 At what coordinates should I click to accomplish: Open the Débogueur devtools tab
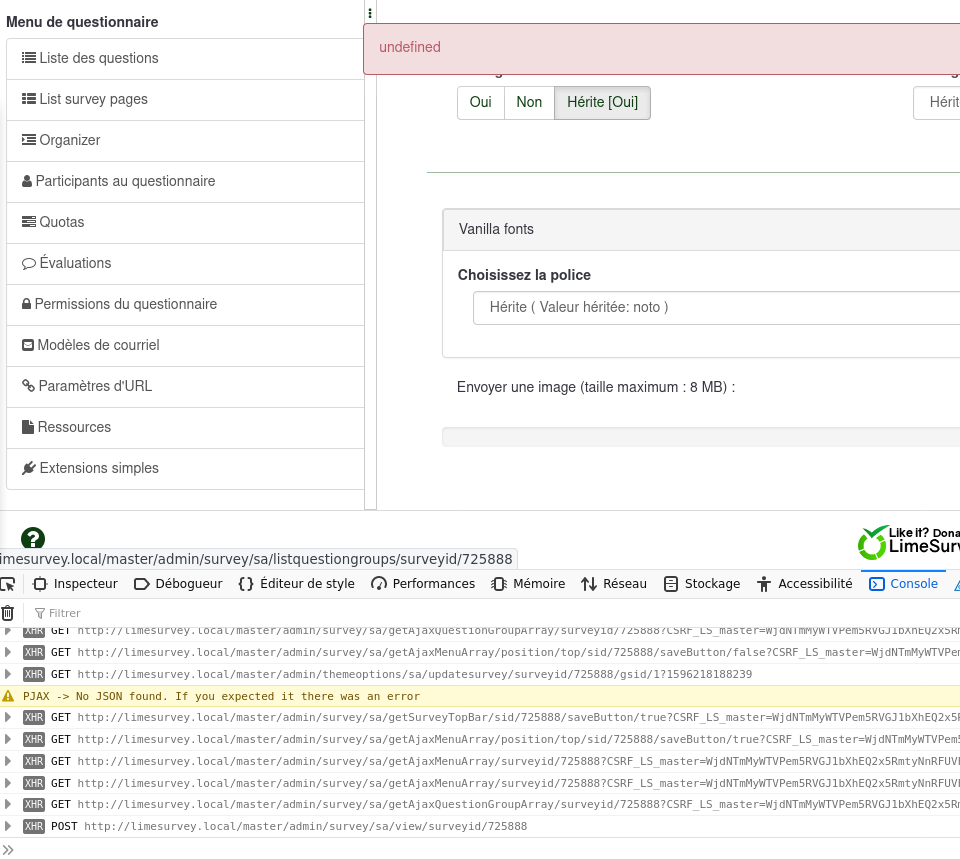[x=178, y=584]
